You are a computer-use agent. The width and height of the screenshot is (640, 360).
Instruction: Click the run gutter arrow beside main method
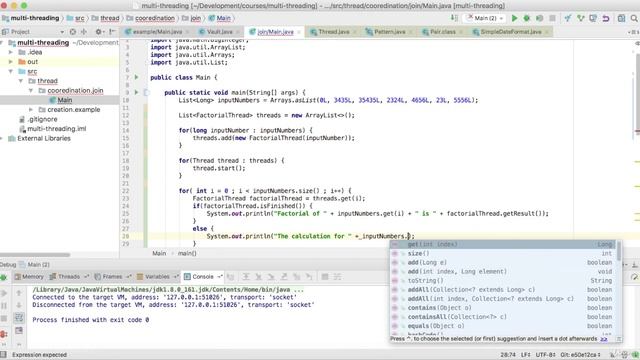click(137, 92)
